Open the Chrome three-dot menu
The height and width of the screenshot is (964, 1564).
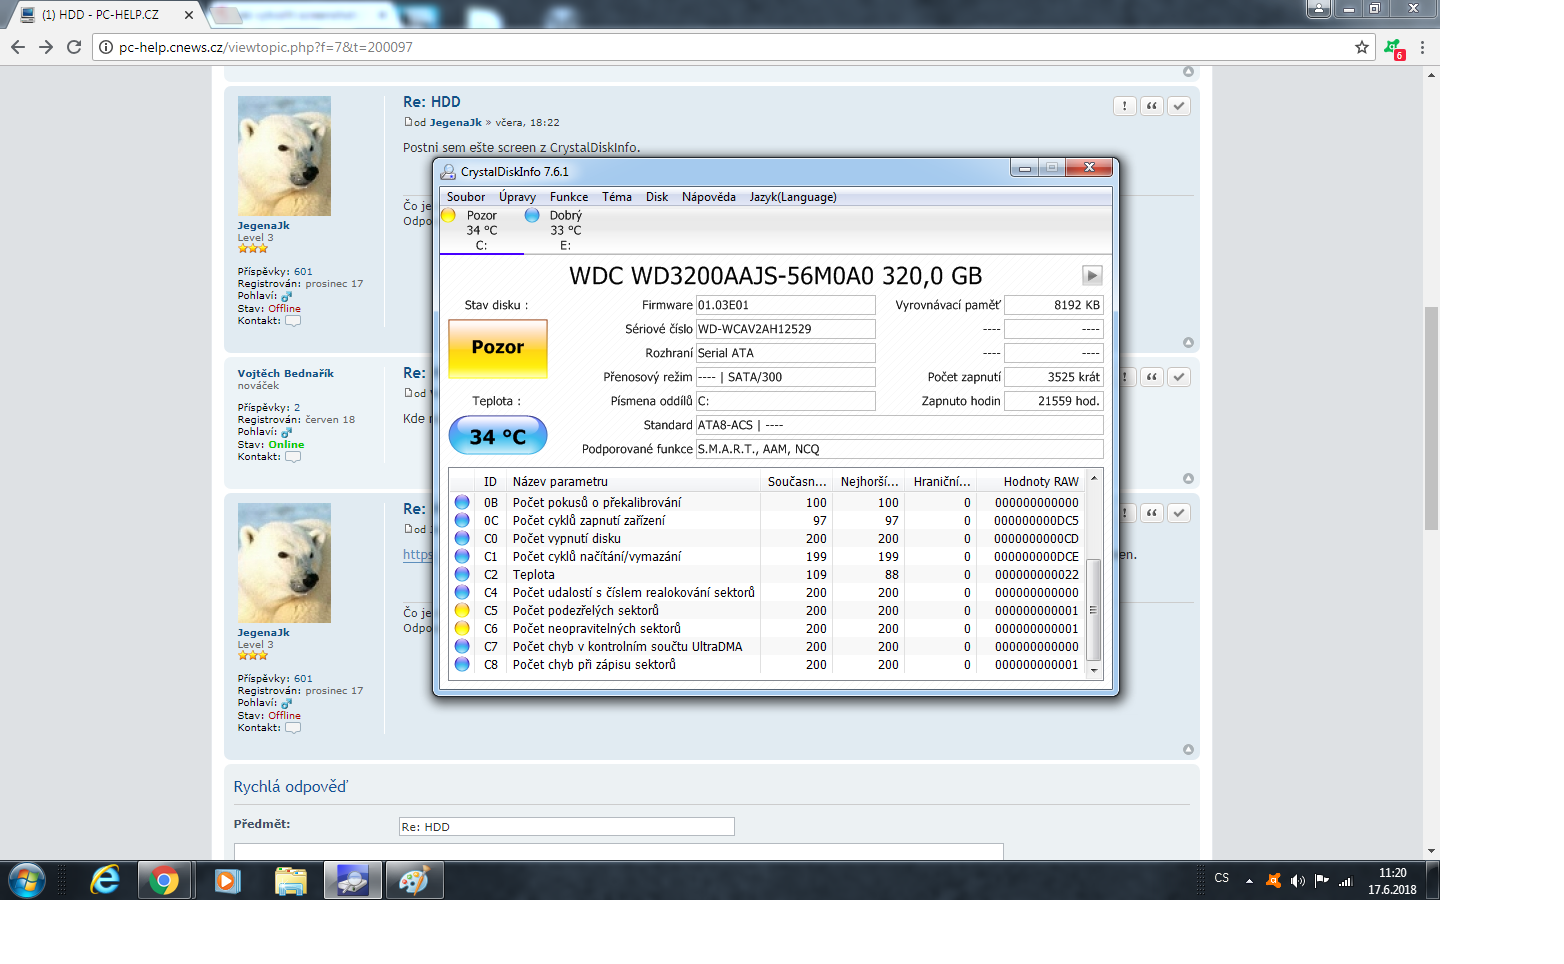(x=1422, y=47)
